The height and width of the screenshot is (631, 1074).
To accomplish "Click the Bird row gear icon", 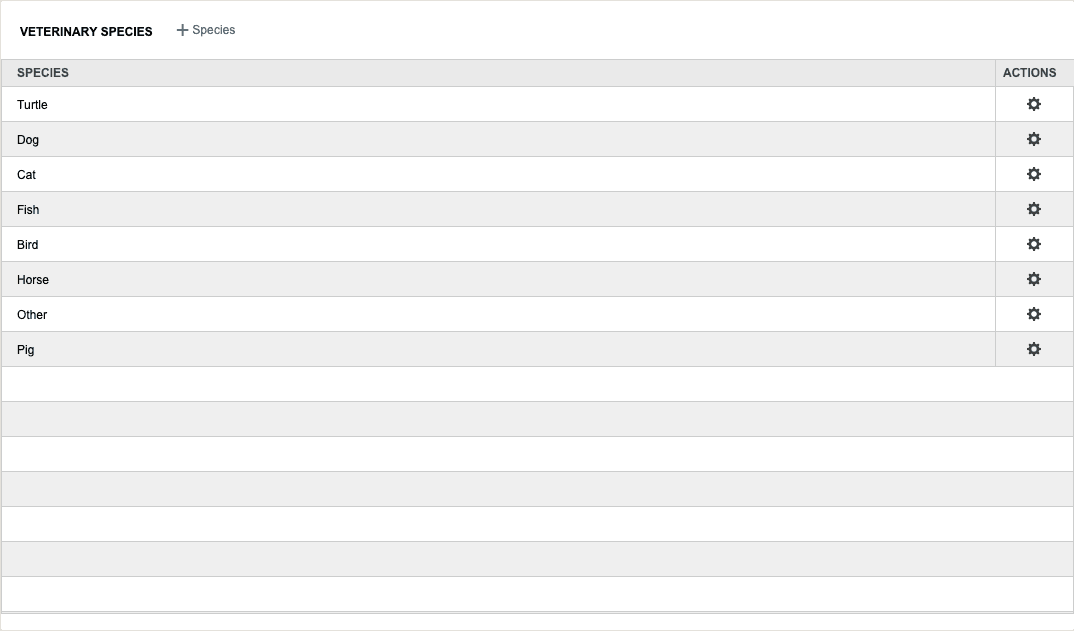I will pyautogui.click(x=1034, y=244).
